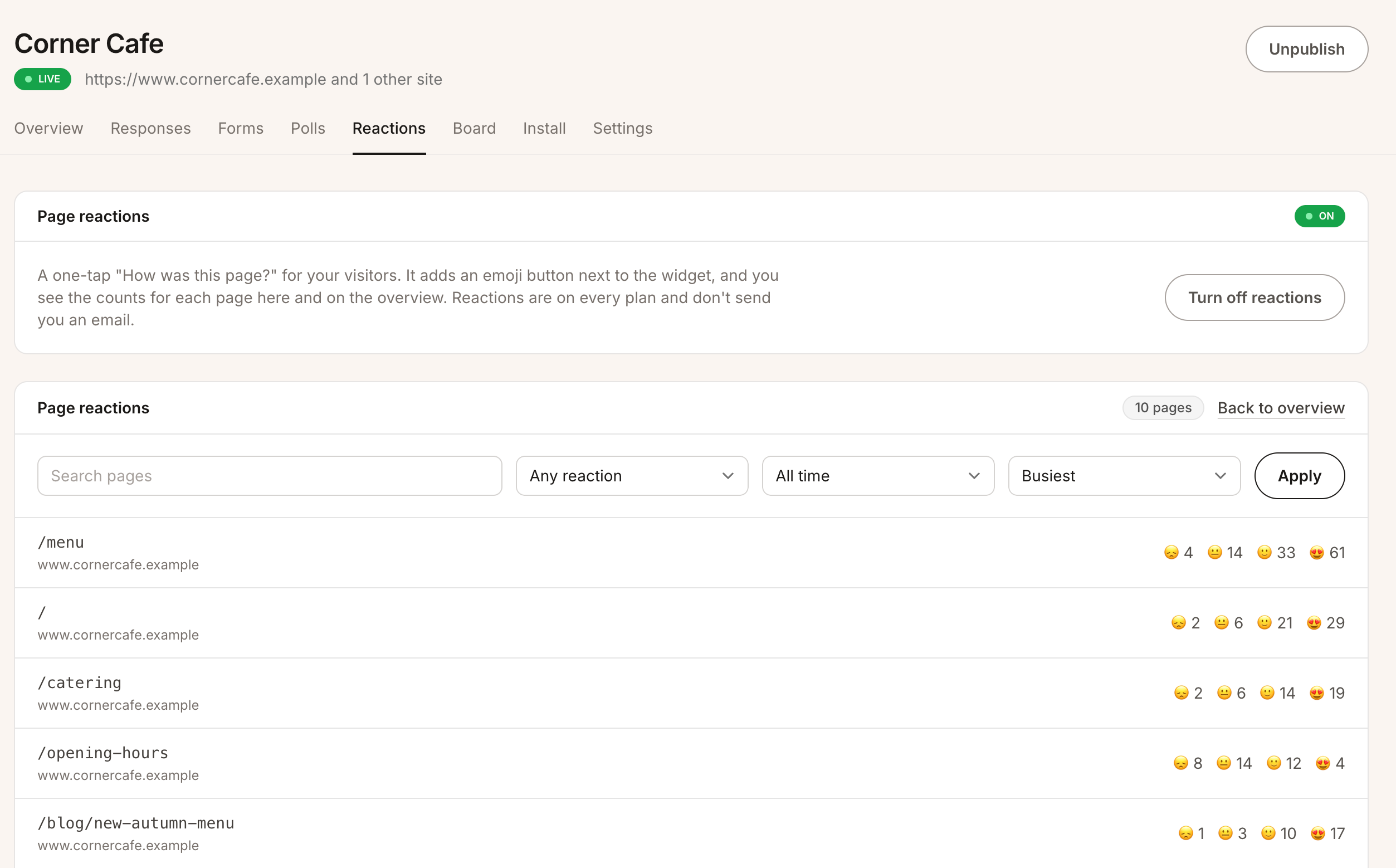
Task: Click the smiling emoji in /opening-hours row
Action: click(x=1274, y=763)
